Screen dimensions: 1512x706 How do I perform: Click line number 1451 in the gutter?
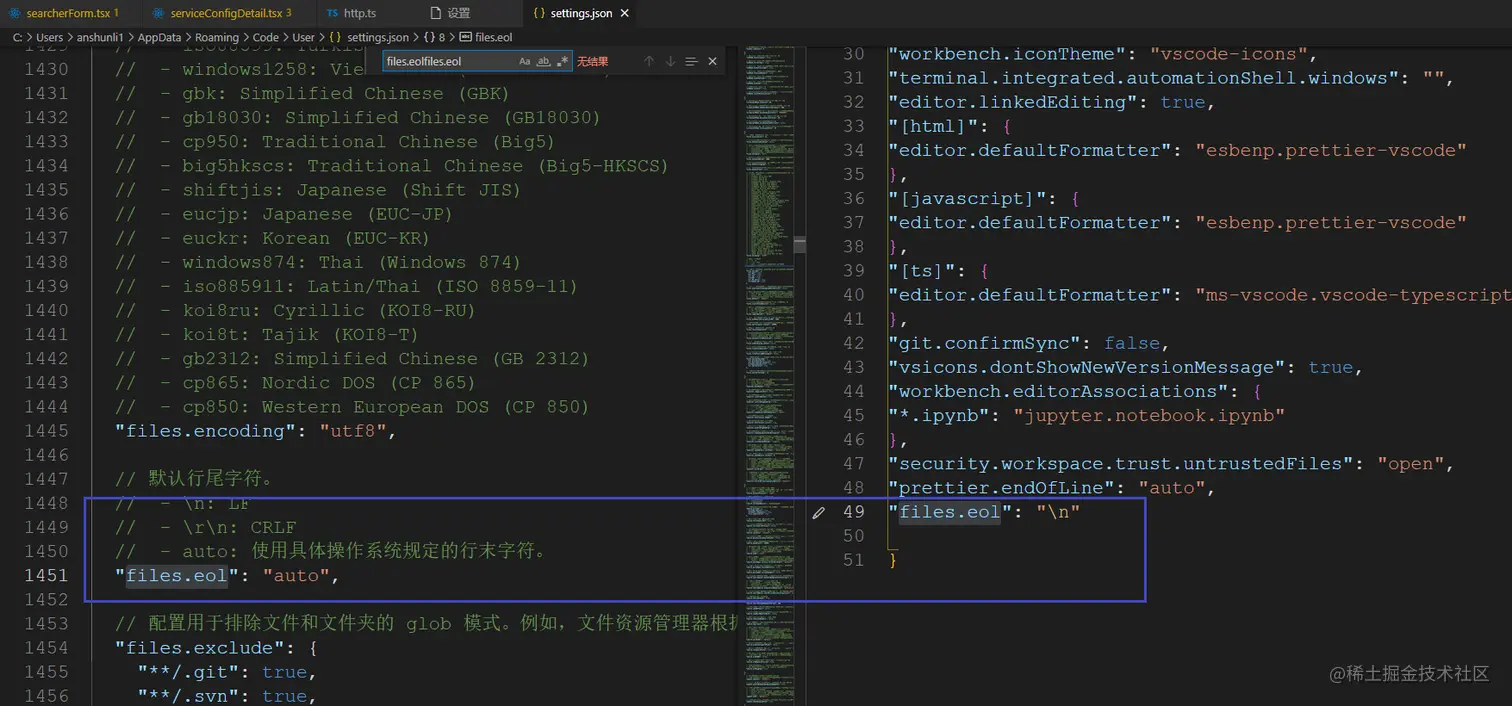click(x=46, y=575)
